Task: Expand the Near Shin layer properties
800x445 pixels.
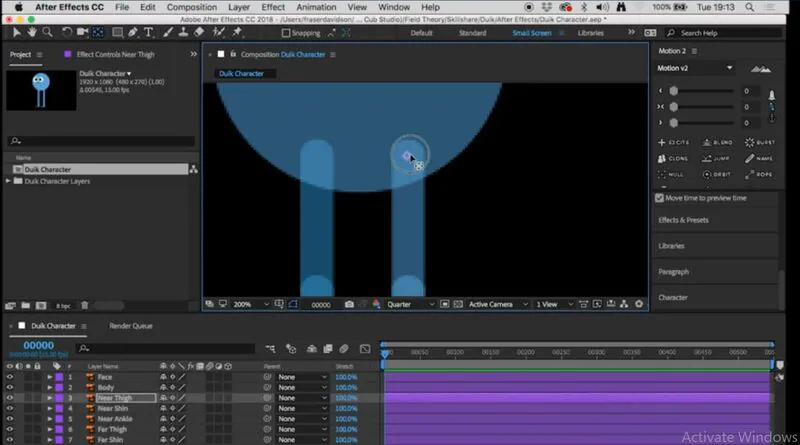Action: click(x=49, y=408)
